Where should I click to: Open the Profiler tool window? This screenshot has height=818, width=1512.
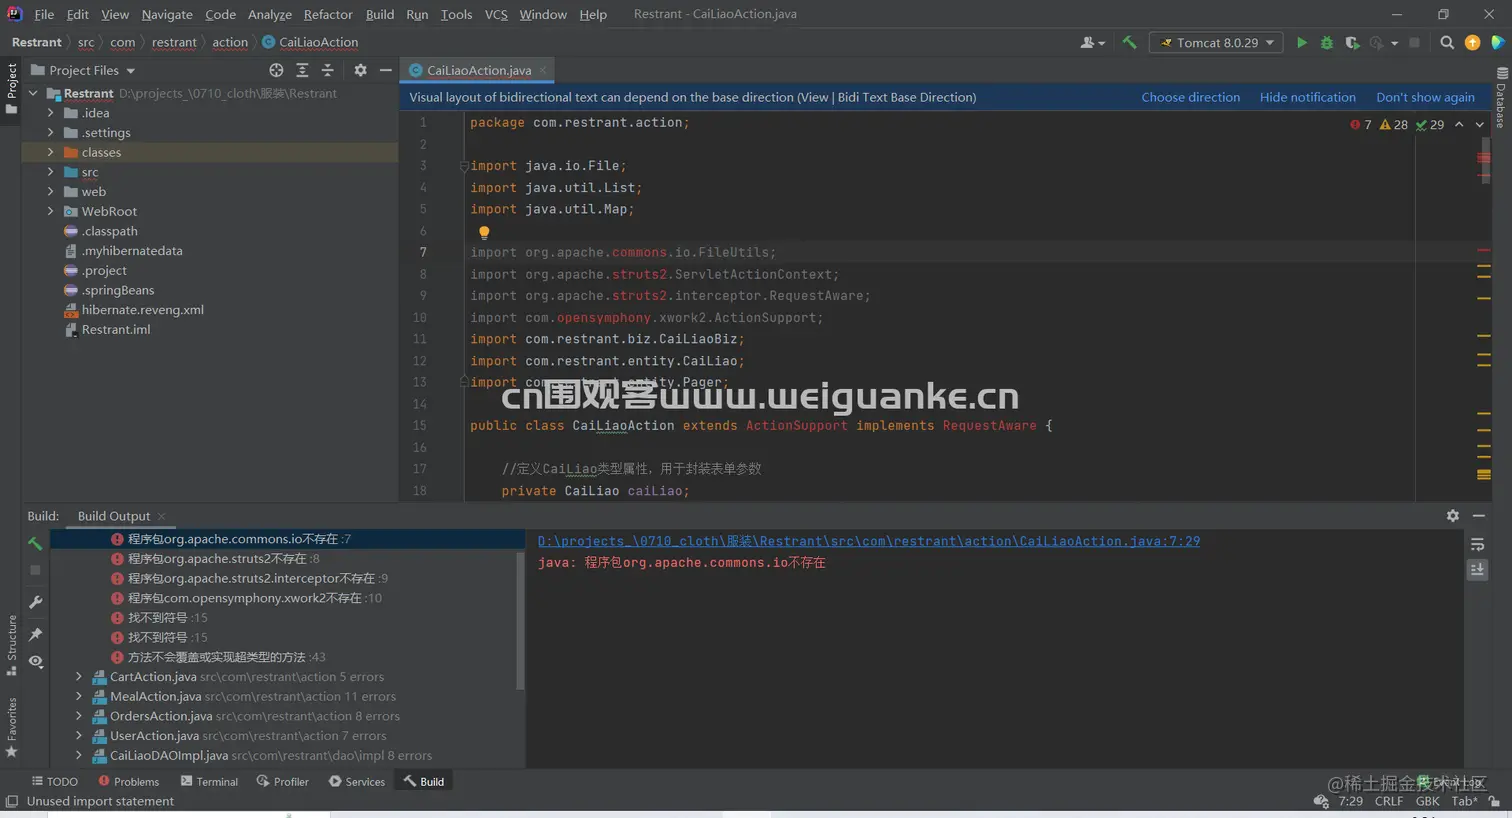(283, 782)
